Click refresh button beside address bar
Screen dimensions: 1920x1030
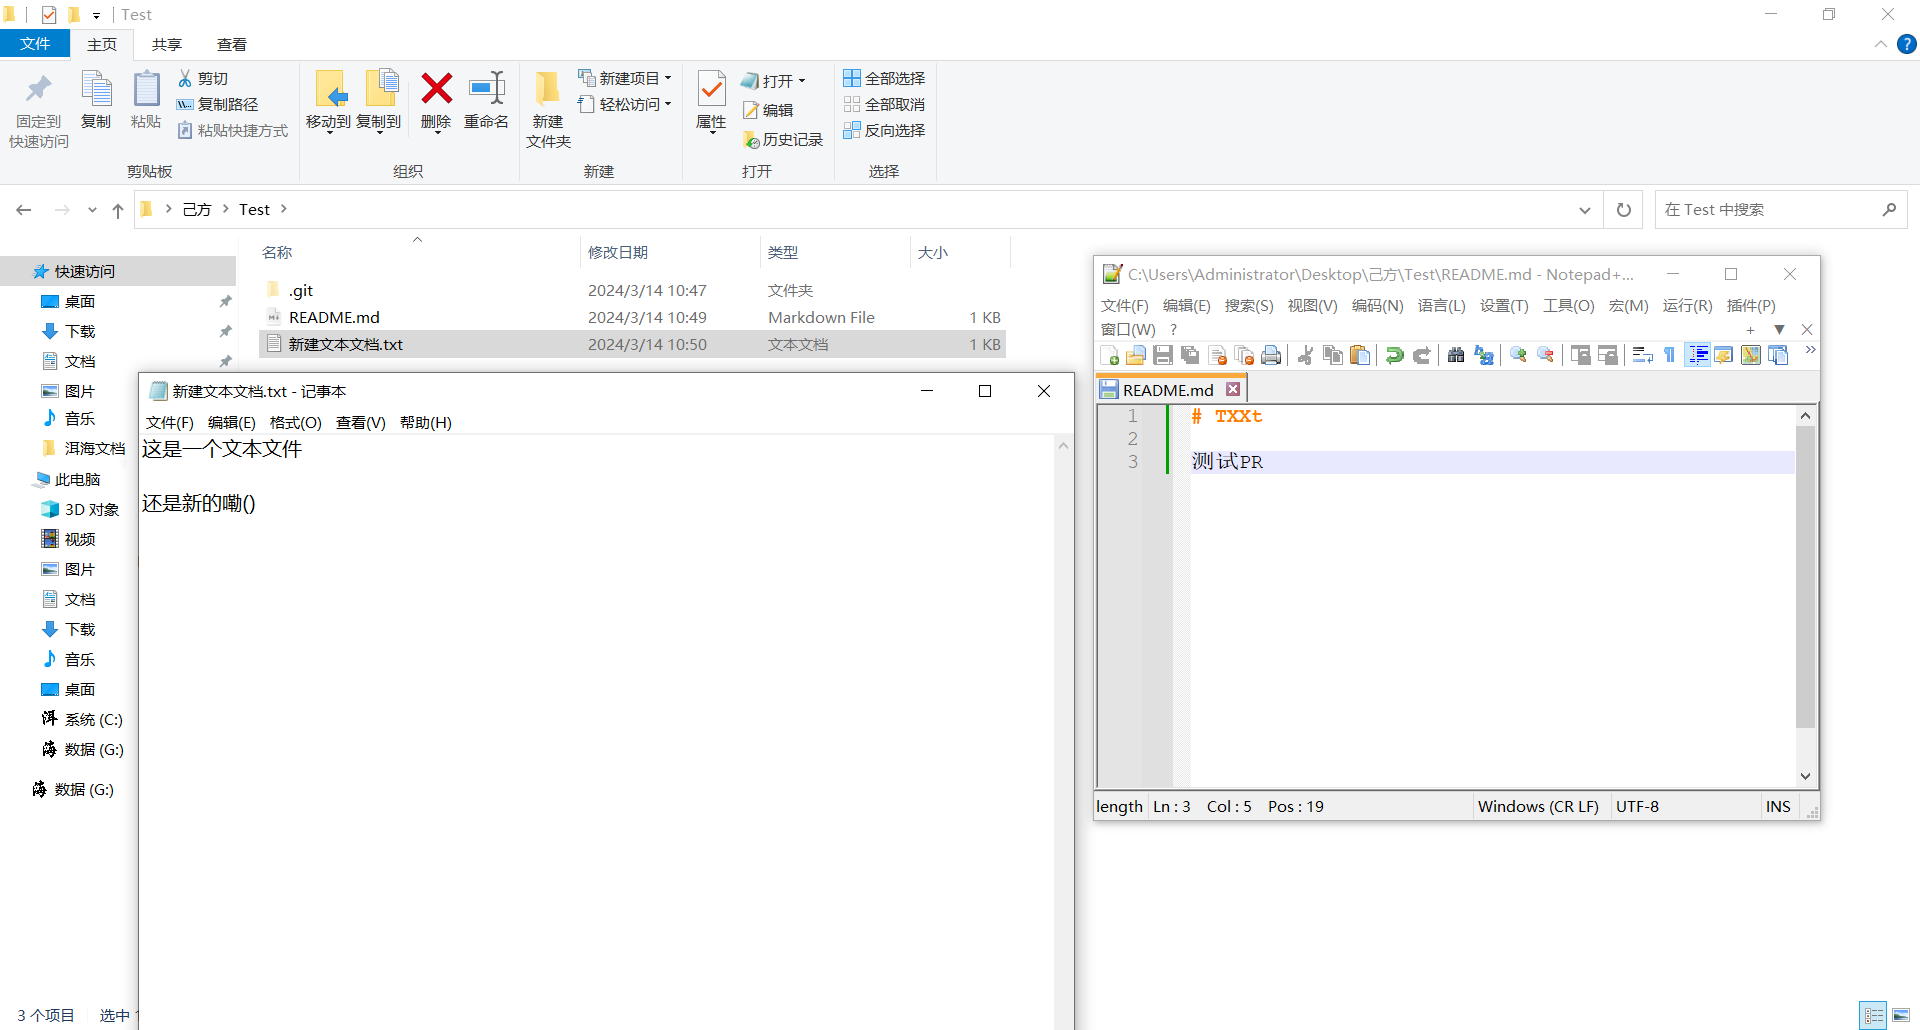(1624, 210)
